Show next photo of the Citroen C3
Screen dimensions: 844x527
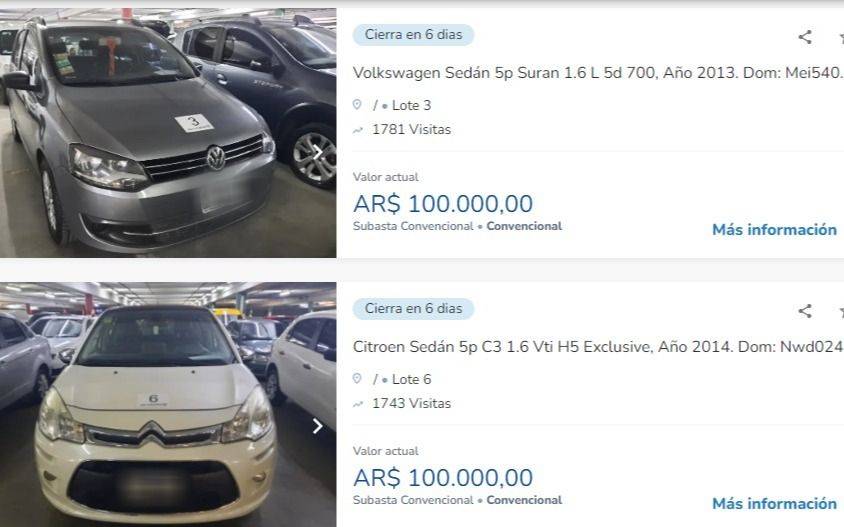[x=318, y=426]
